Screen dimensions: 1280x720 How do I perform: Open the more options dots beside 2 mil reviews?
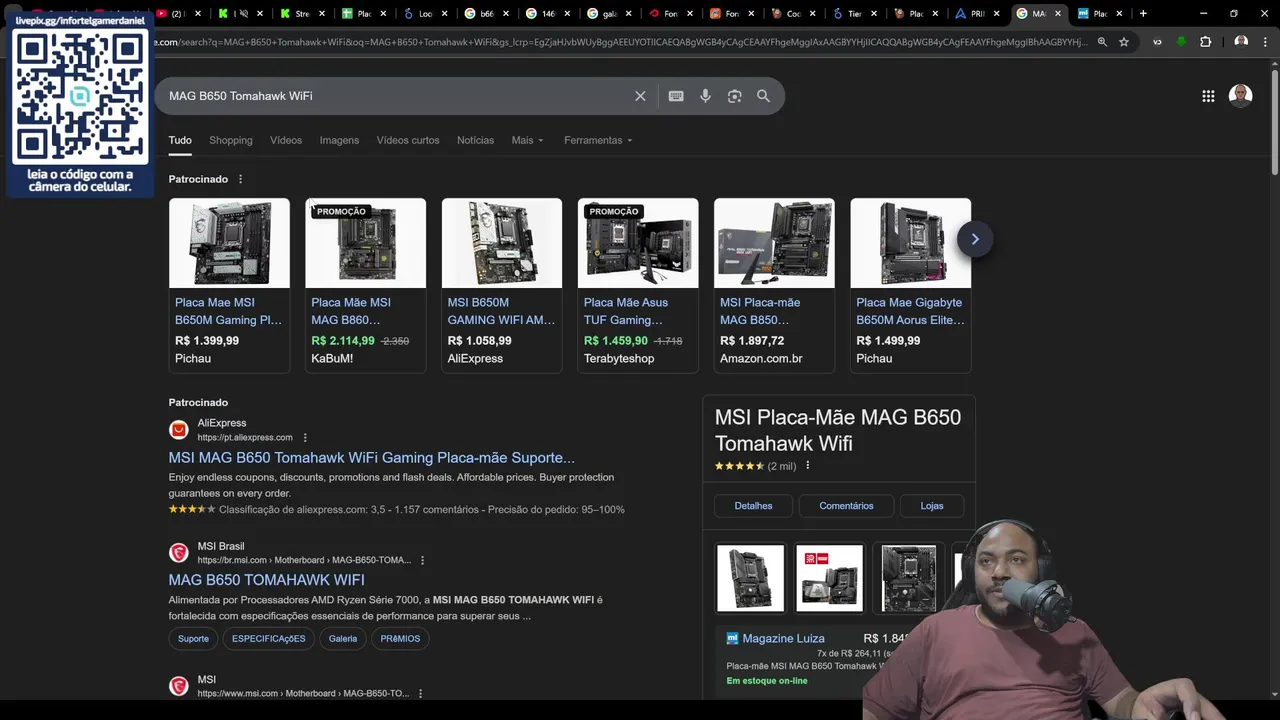point(807,466)
